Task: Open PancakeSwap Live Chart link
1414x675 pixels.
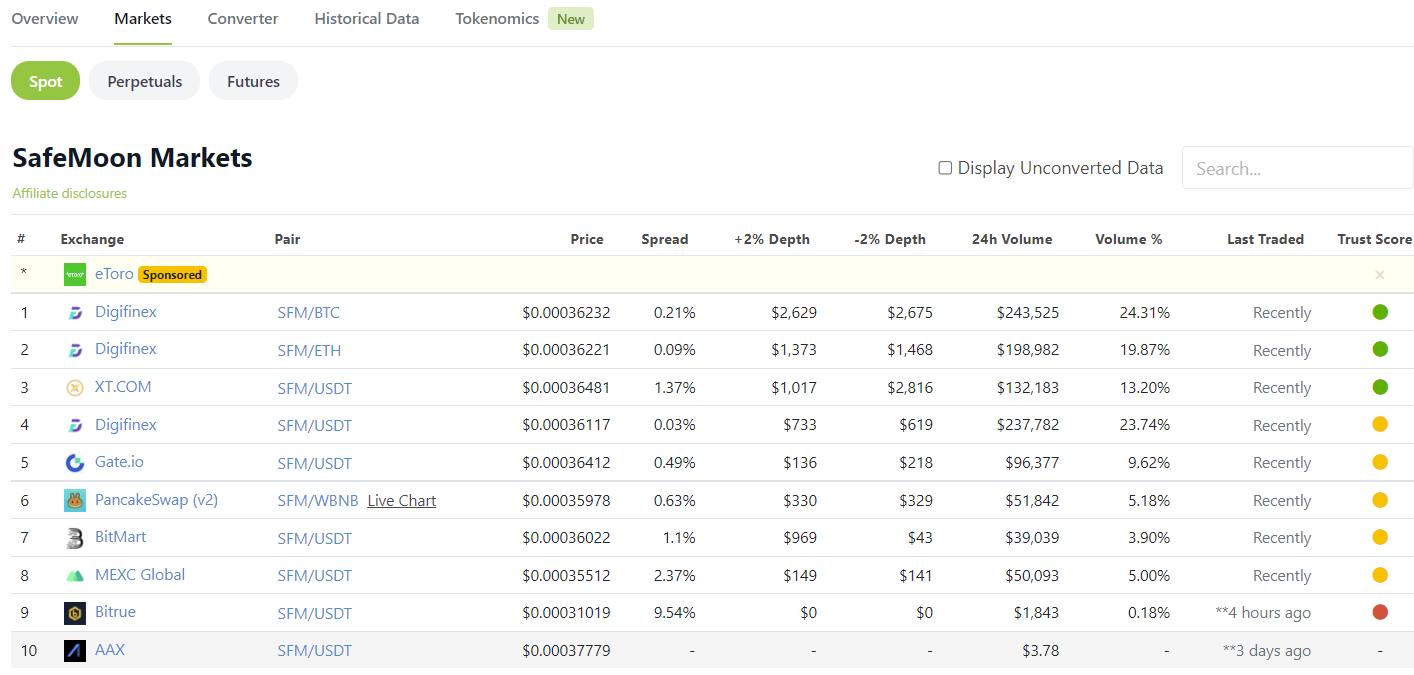Action: point(401,501)
